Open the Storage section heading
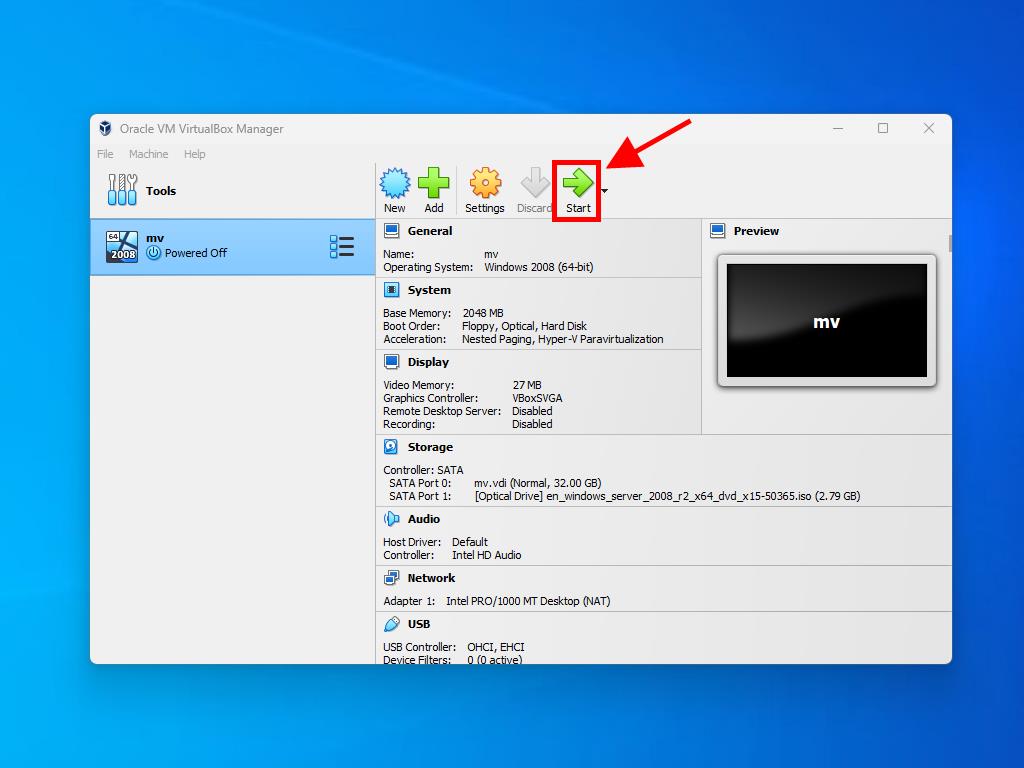This screenshot has width=1024, height=768. tap(430, 447)
